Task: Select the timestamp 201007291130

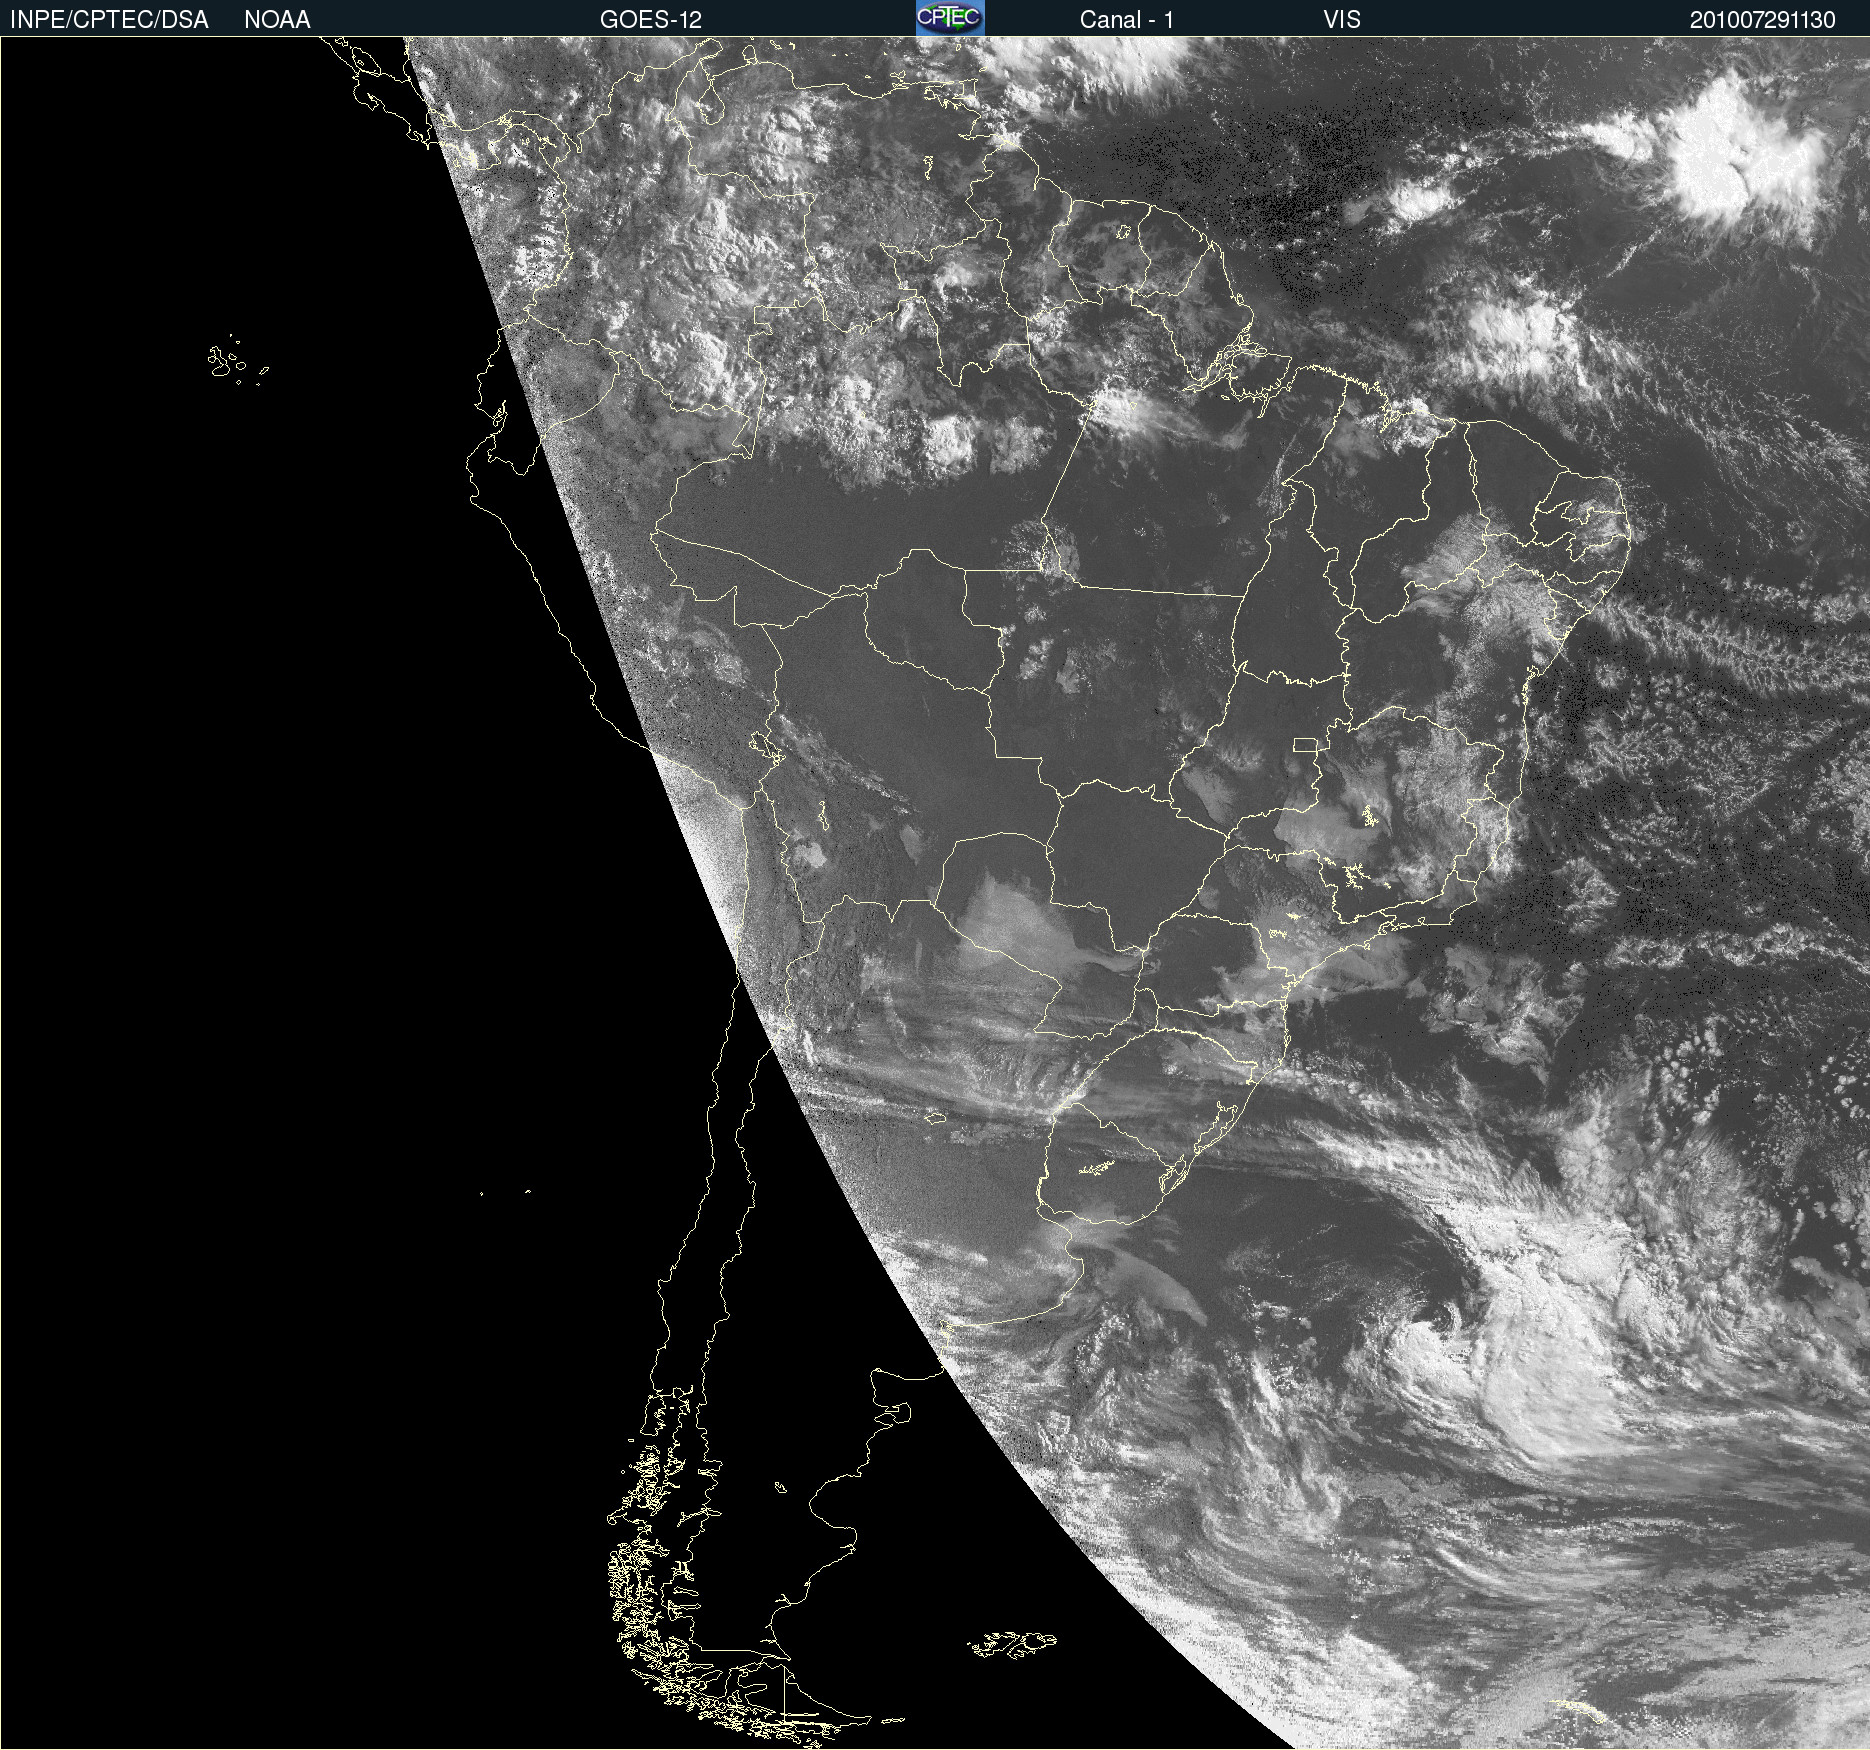Action: click(1763, 20)
